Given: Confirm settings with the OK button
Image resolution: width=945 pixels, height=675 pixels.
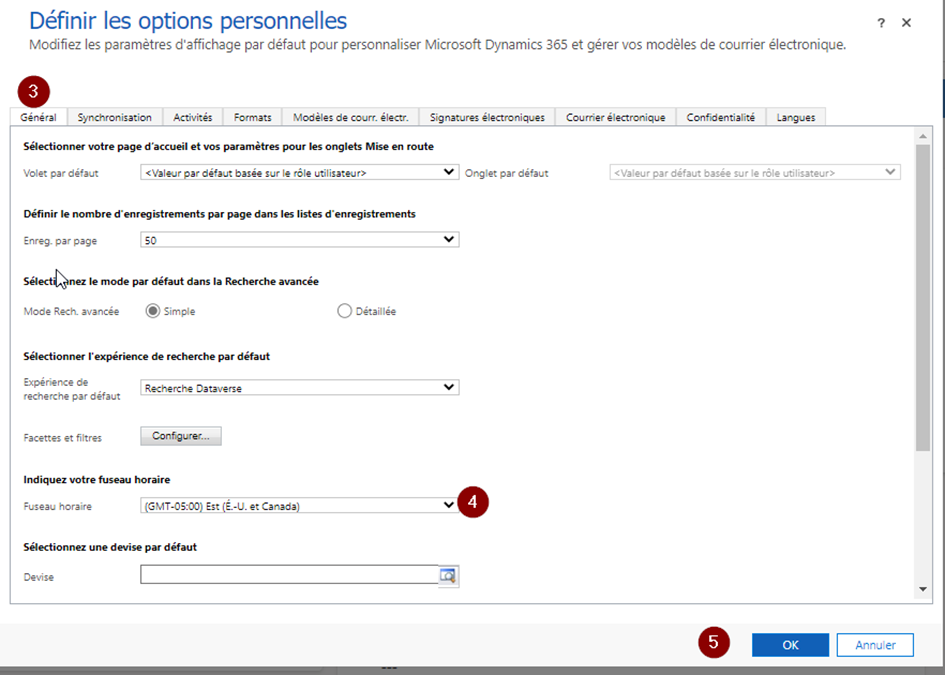Looking at the screenshot, I should tap(790, 645).
